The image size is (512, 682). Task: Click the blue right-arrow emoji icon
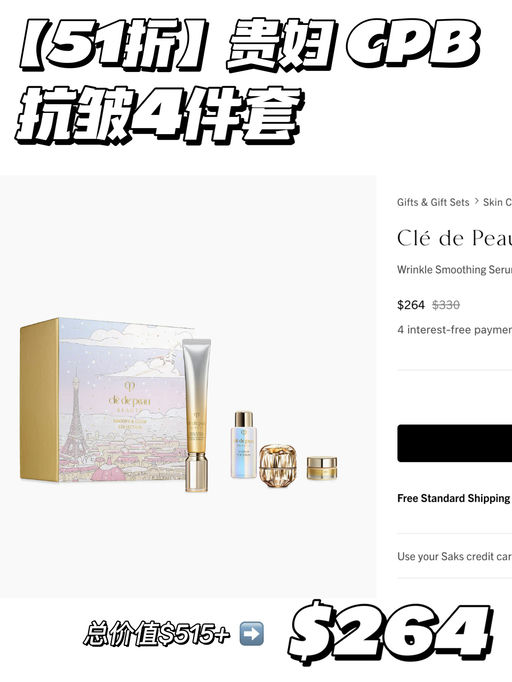pos(251,633)
